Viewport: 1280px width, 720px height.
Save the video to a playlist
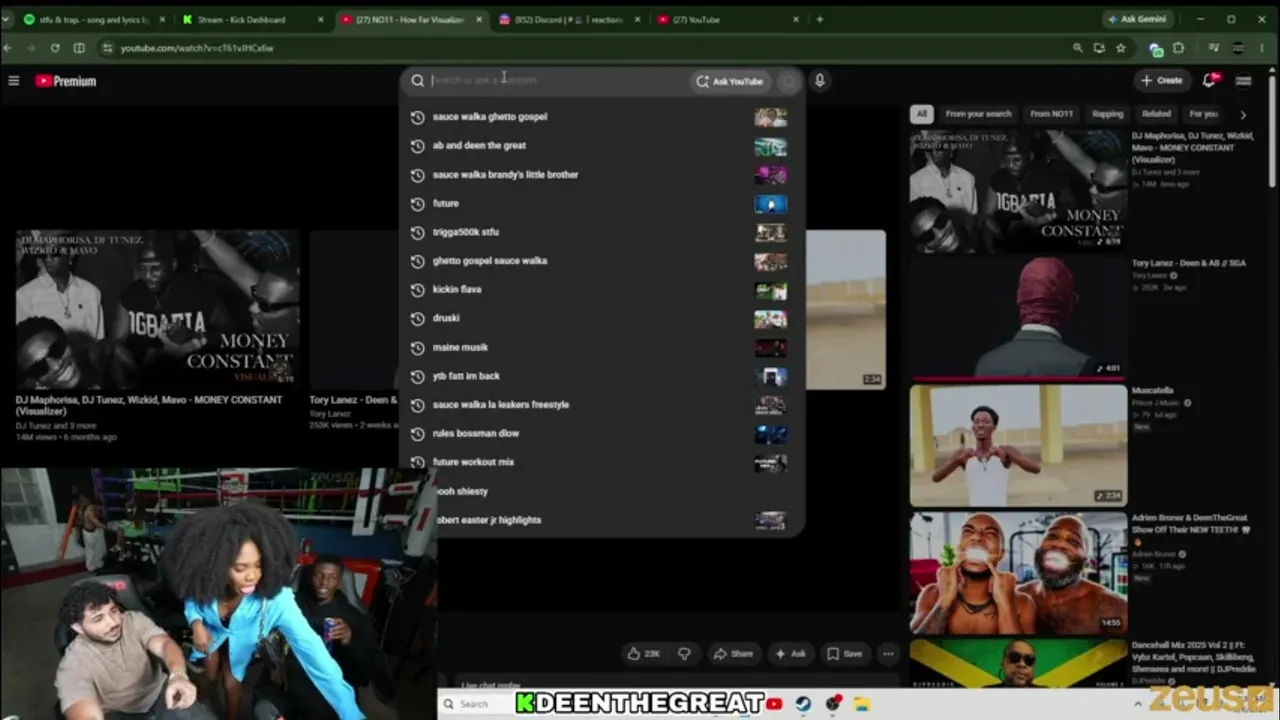tap(845, 654)
